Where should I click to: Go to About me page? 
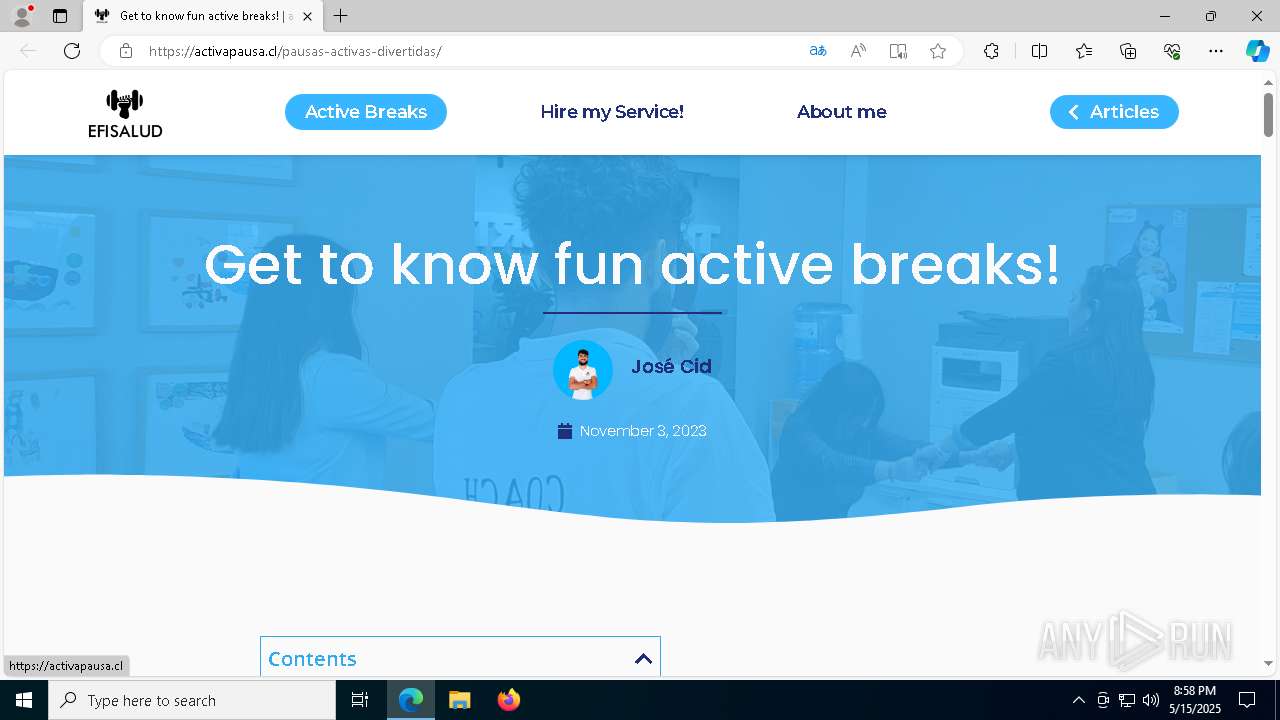[x=842, y=112]
